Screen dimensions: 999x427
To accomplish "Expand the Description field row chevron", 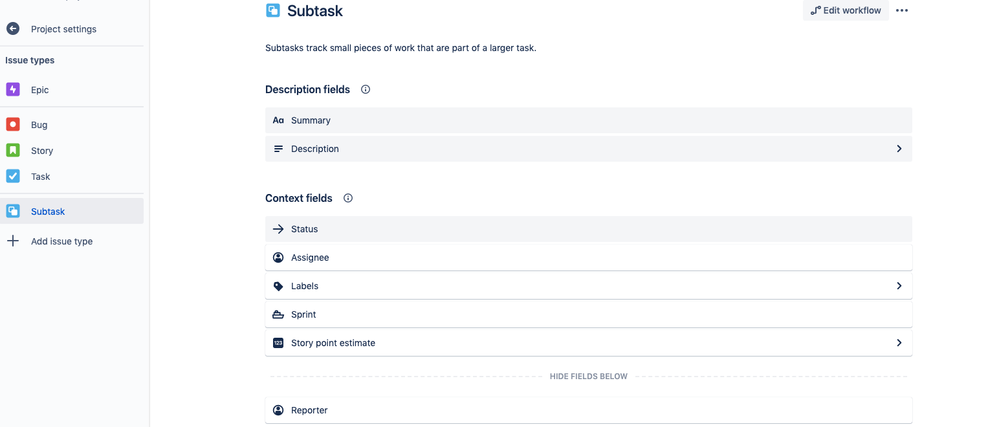I will point(899,149).
